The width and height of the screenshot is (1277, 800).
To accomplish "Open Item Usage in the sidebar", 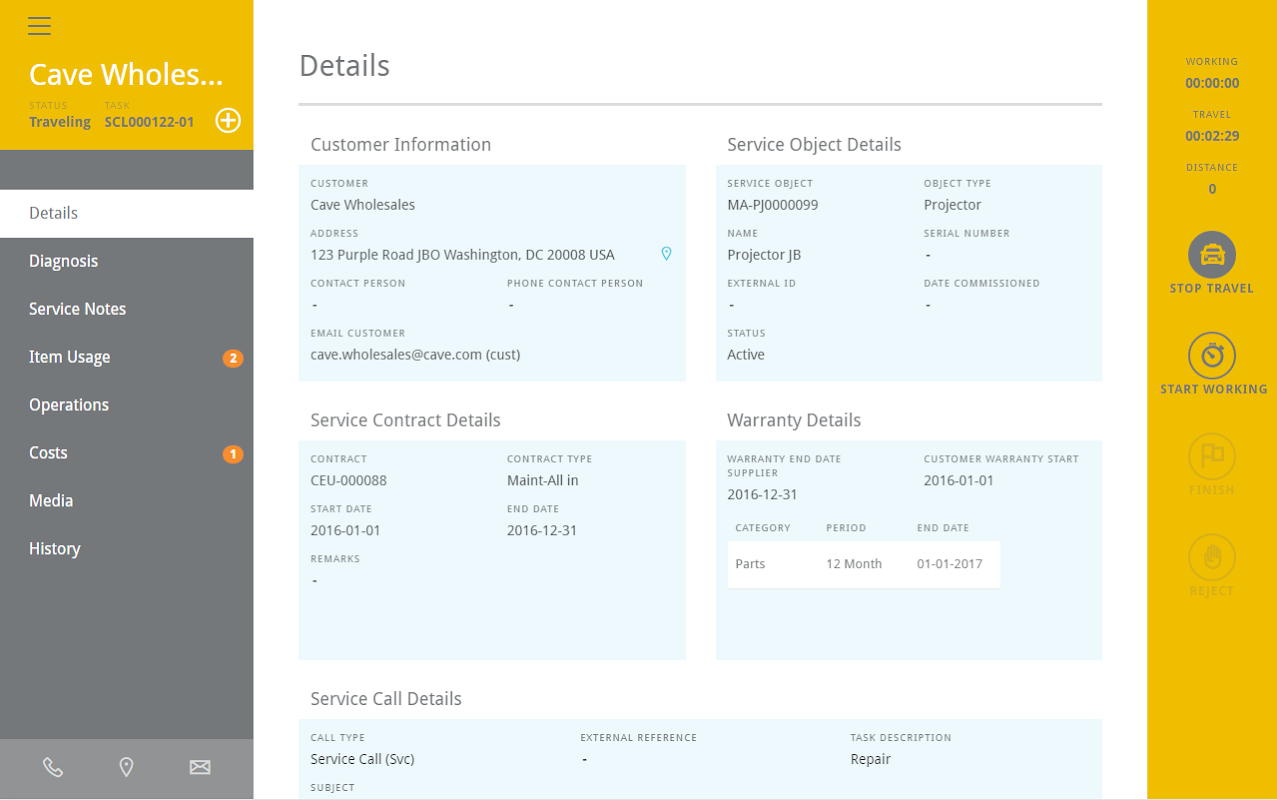I will [70, 357].
